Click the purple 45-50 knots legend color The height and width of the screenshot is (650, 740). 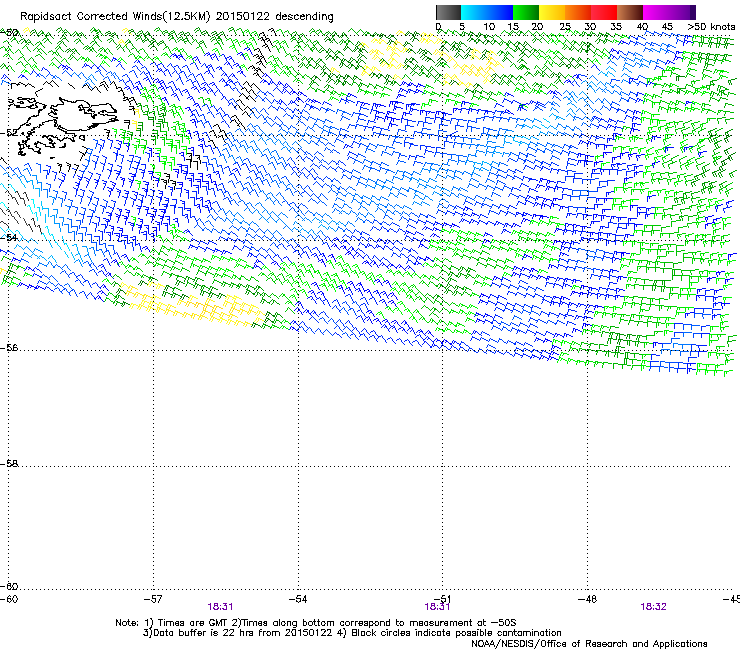click(682, 12)
